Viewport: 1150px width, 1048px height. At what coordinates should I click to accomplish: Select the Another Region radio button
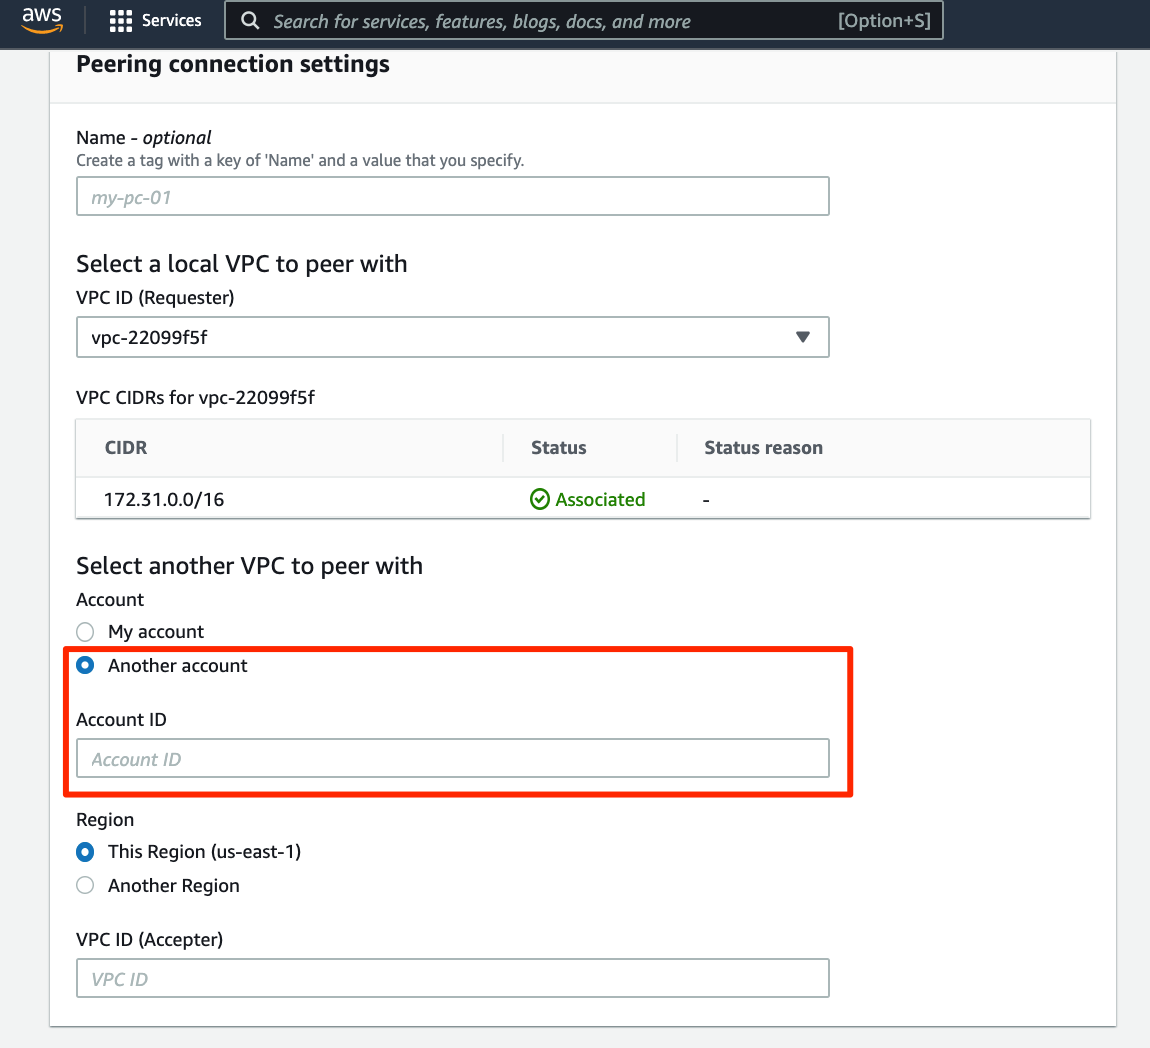point(85,885)
